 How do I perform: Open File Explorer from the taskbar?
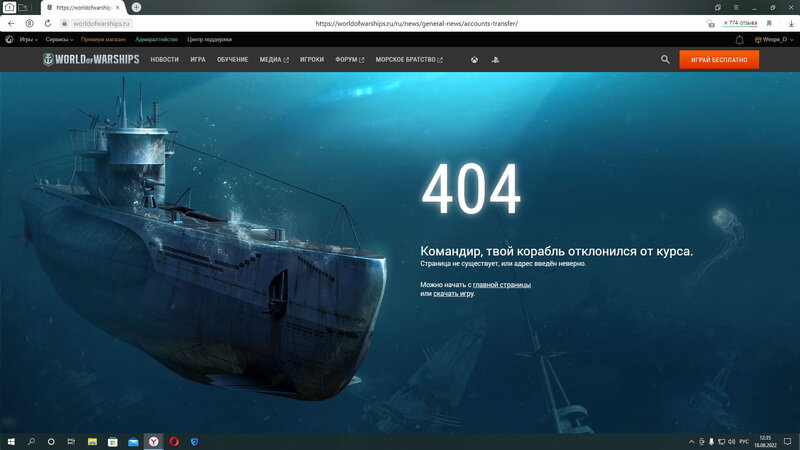[92, 441]
